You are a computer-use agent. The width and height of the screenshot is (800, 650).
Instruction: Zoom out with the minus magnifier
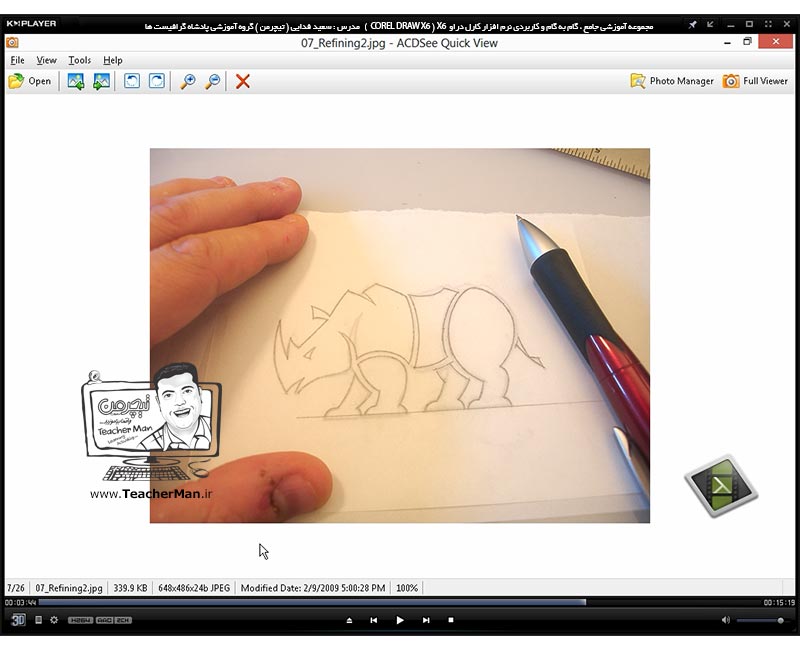pos(213,81)
